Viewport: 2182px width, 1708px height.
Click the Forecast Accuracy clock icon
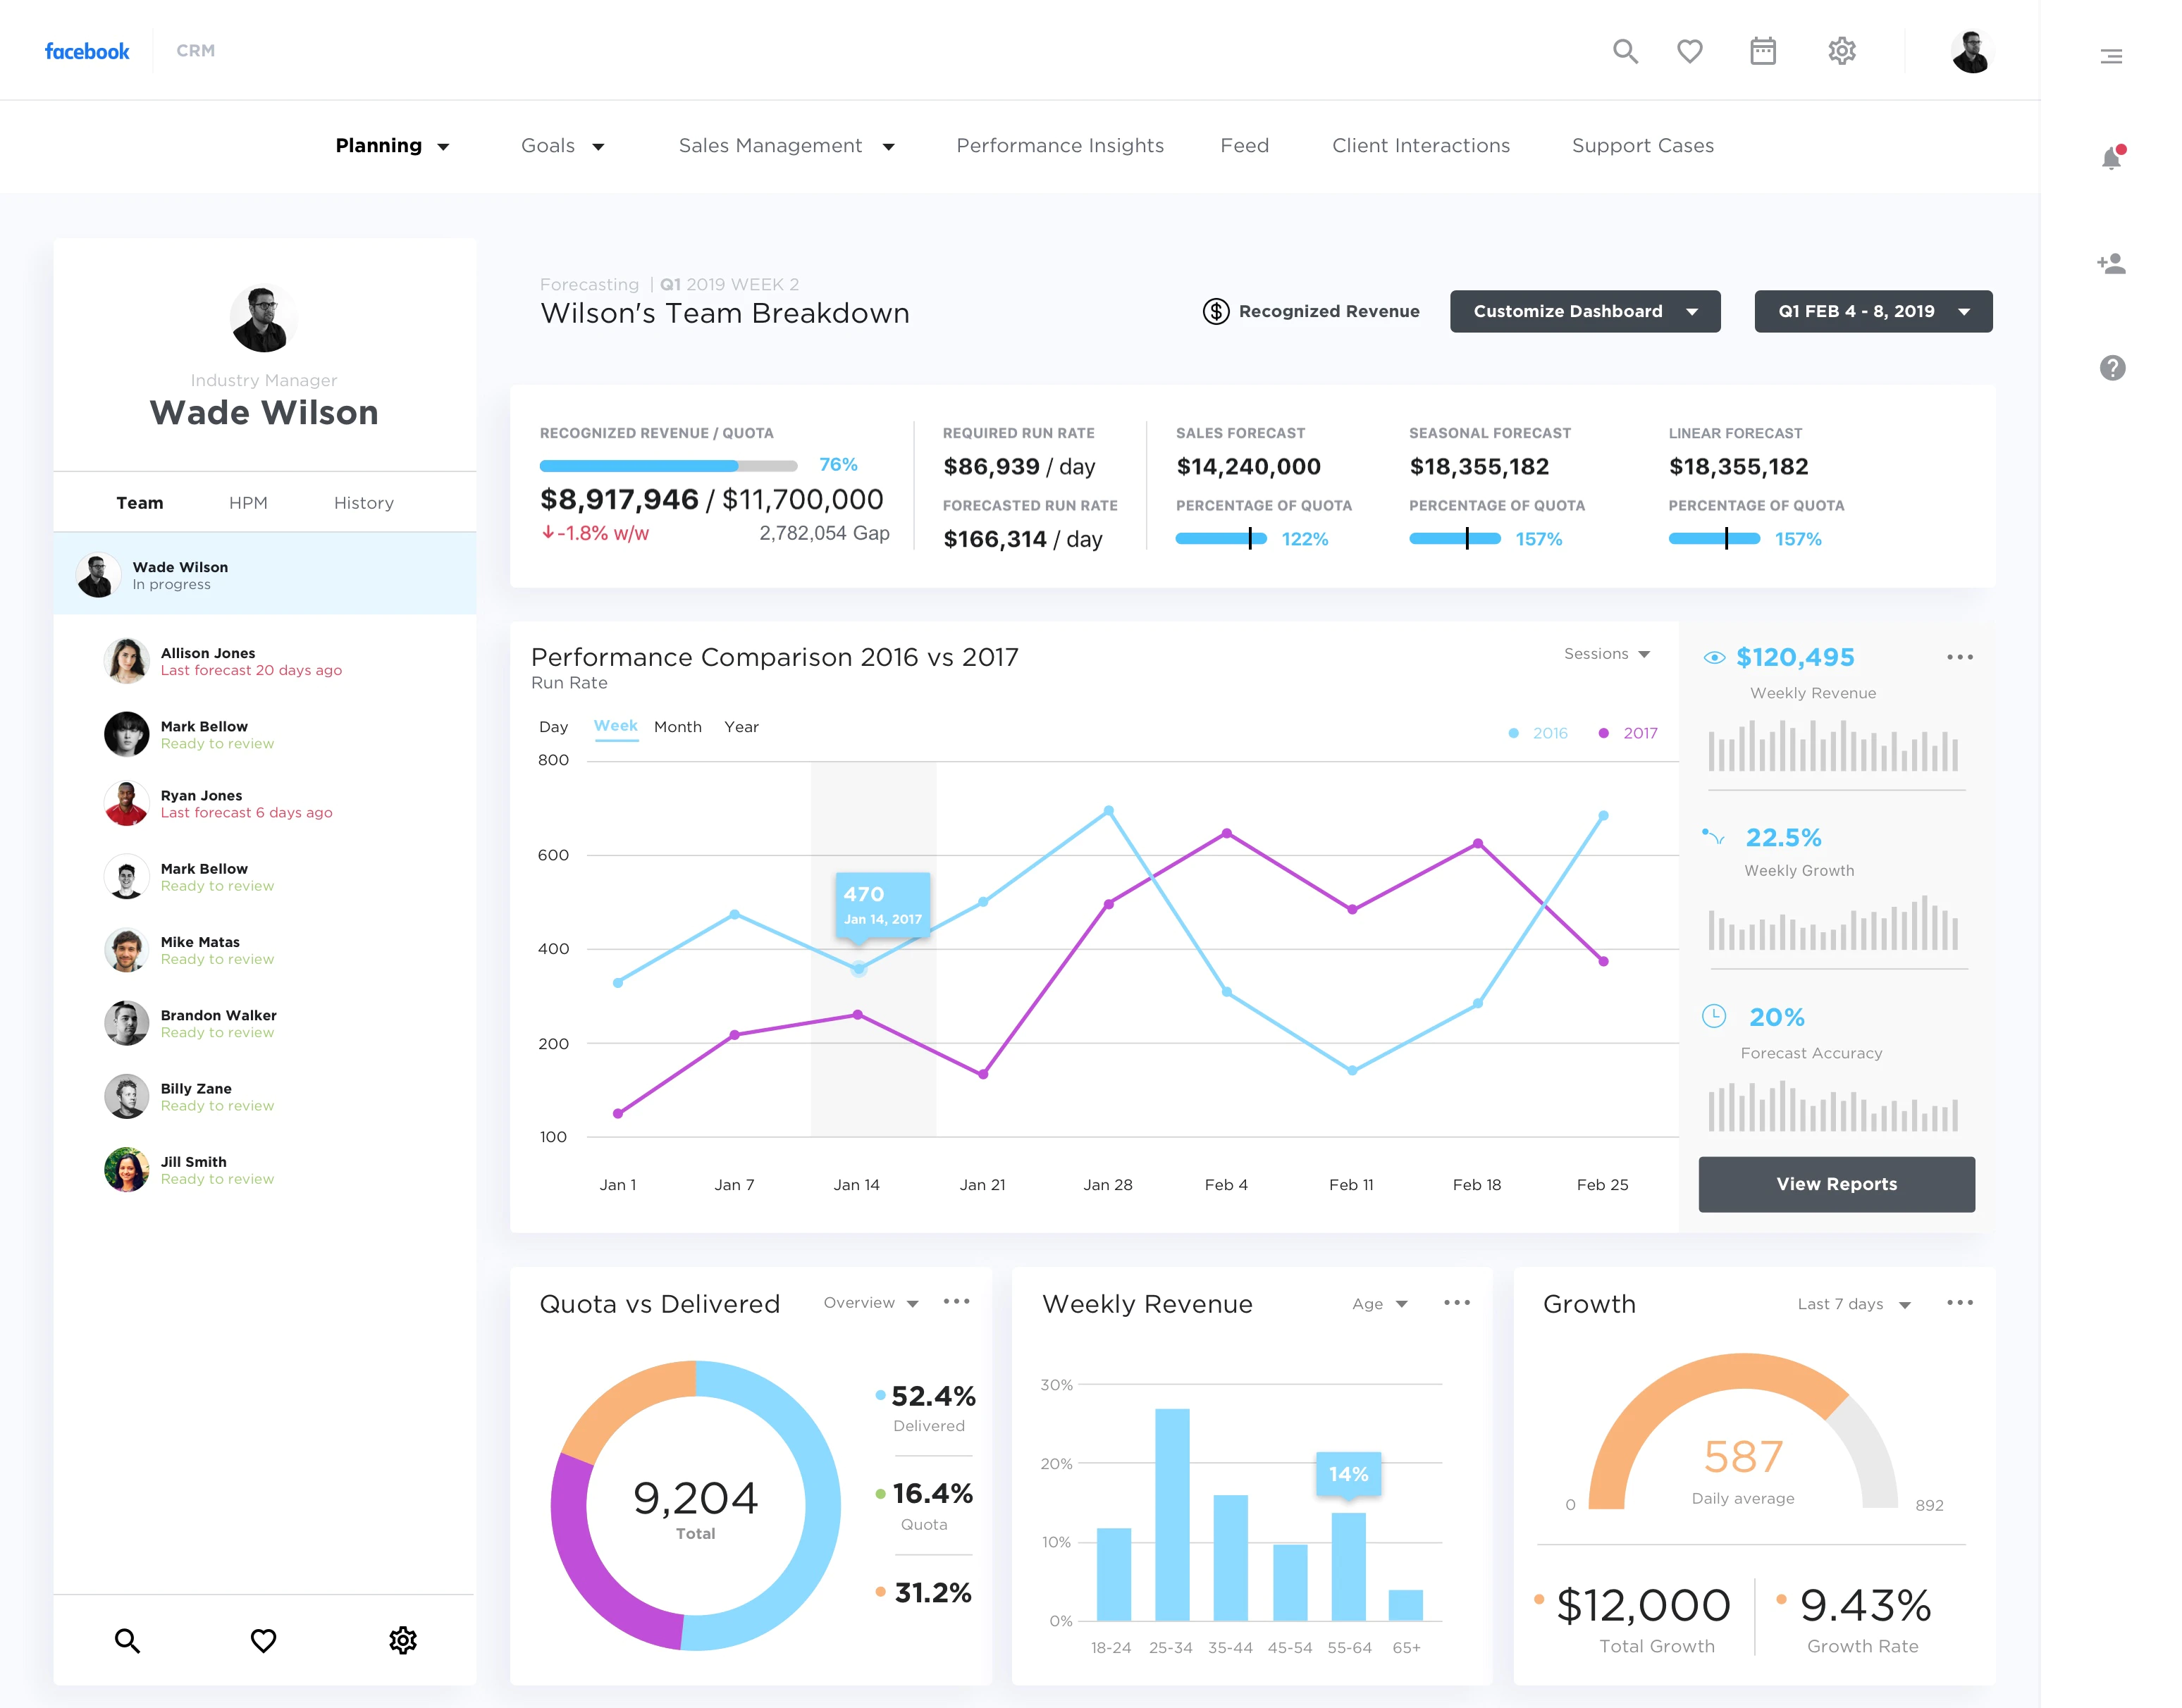1714,1016
